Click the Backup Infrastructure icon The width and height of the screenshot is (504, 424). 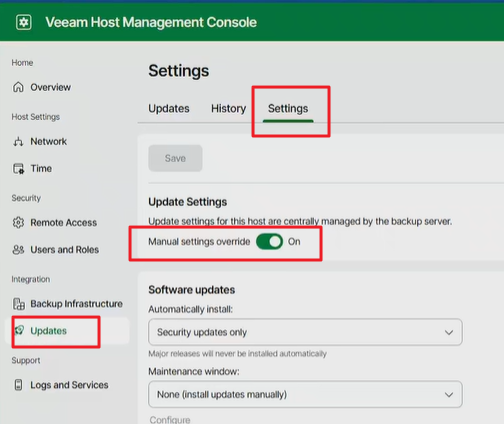click(x=19, y=304)
